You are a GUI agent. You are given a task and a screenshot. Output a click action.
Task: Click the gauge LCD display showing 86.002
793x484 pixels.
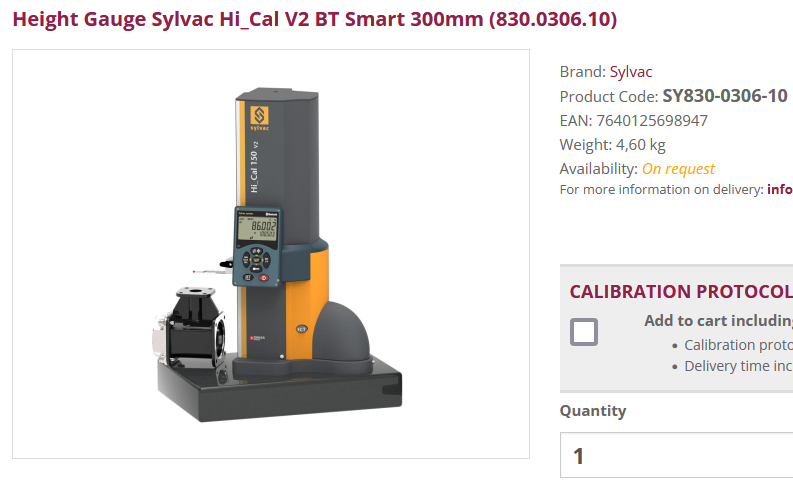tap(257, 228)
